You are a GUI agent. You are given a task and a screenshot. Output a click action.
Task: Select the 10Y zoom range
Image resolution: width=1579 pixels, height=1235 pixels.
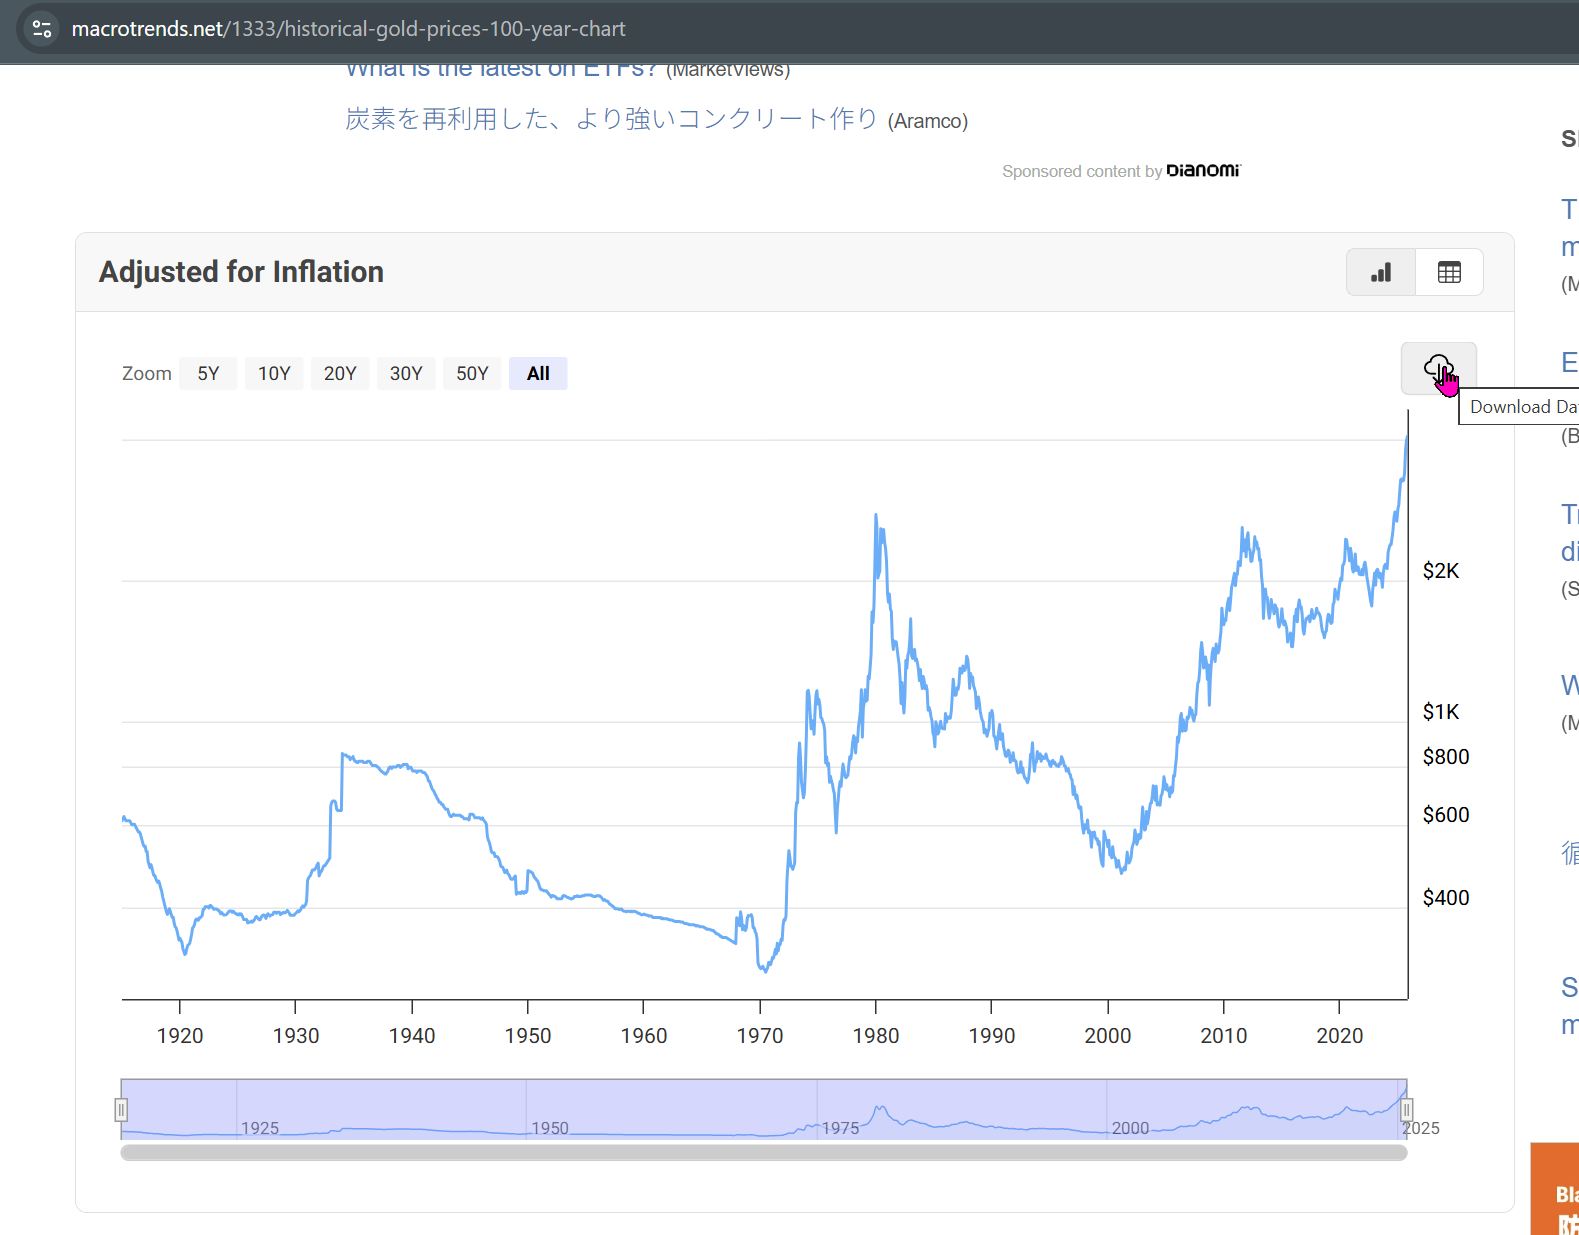[x=274, y=374]
